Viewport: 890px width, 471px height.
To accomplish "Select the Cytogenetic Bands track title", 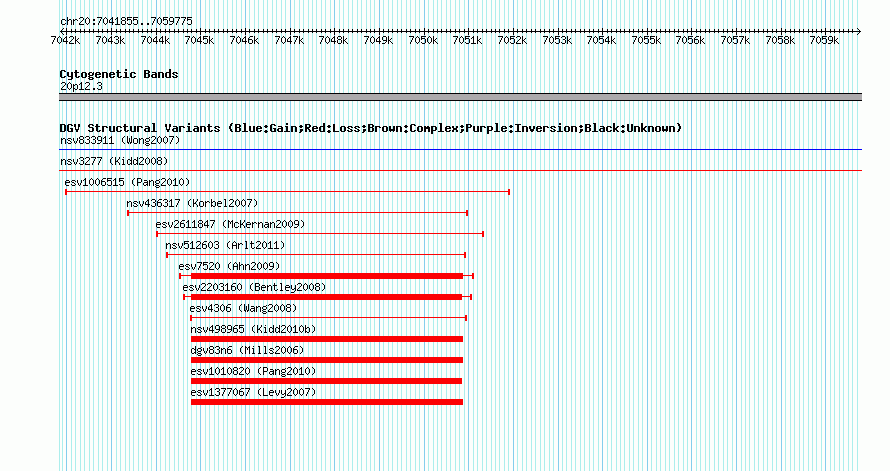I will [119, 74].
